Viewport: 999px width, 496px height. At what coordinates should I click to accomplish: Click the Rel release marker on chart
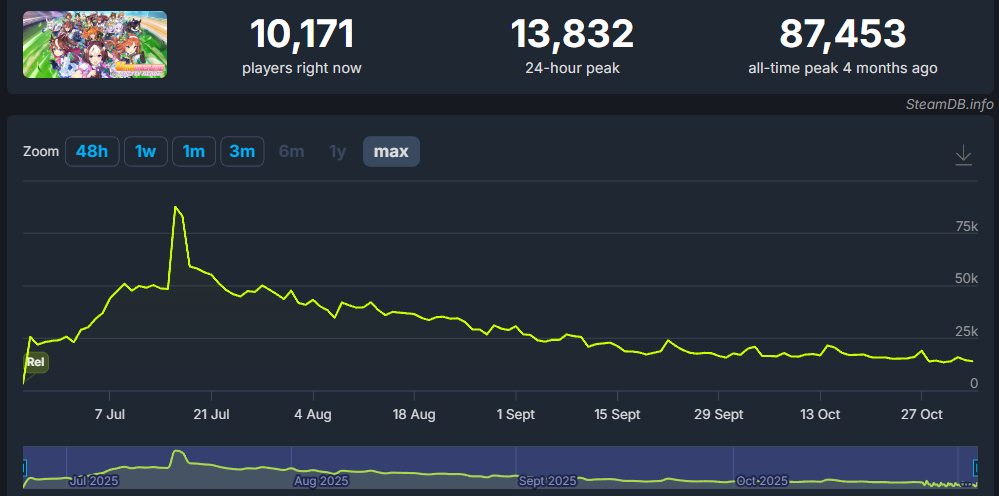click(36, 363)
